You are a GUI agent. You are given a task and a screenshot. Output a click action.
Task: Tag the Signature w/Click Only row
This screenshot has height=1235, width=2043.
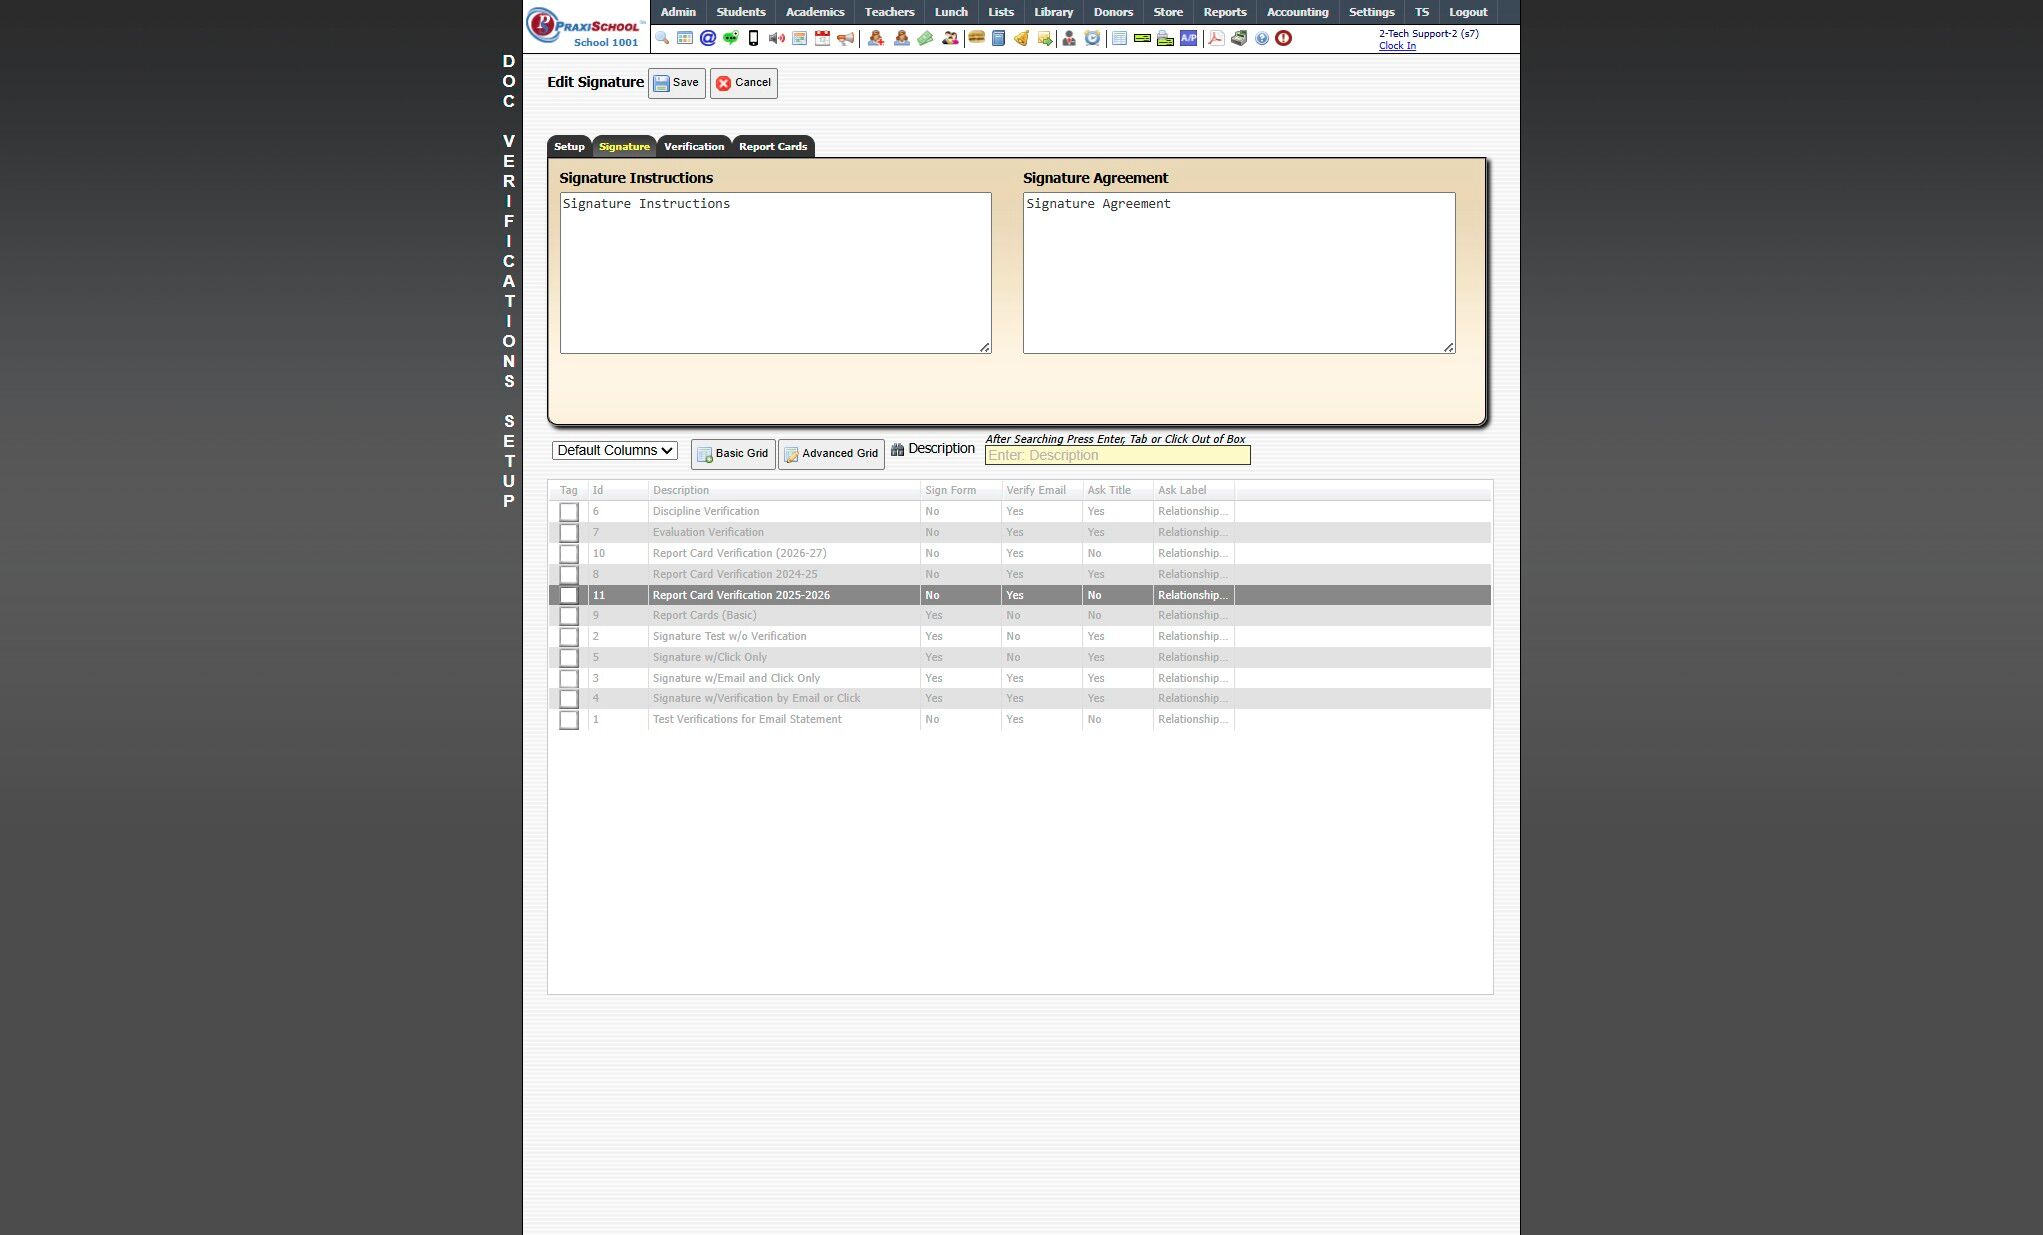click(x=568, y=658)
